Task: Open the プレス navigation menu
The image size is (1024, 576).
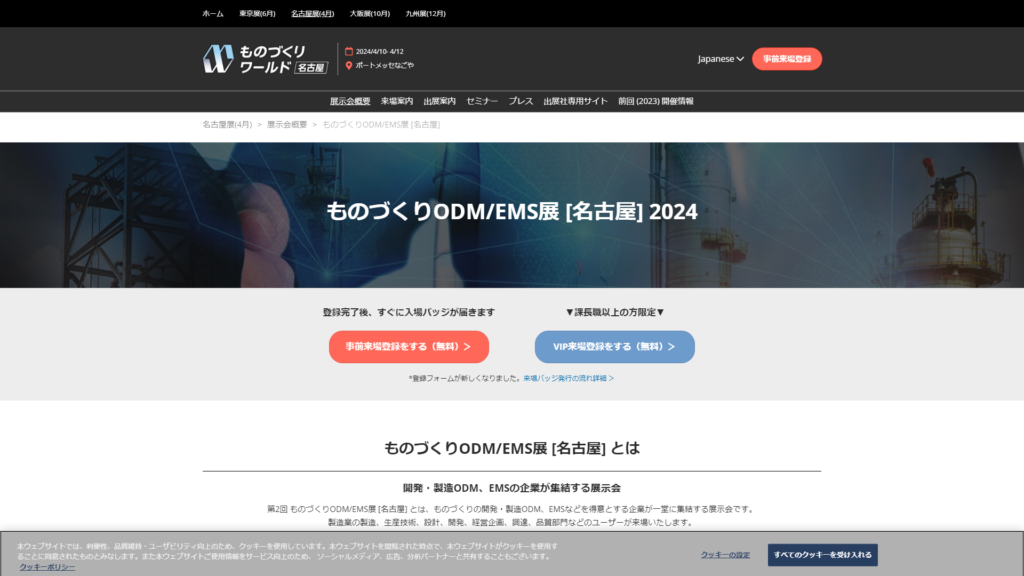Action: (520, 101)
